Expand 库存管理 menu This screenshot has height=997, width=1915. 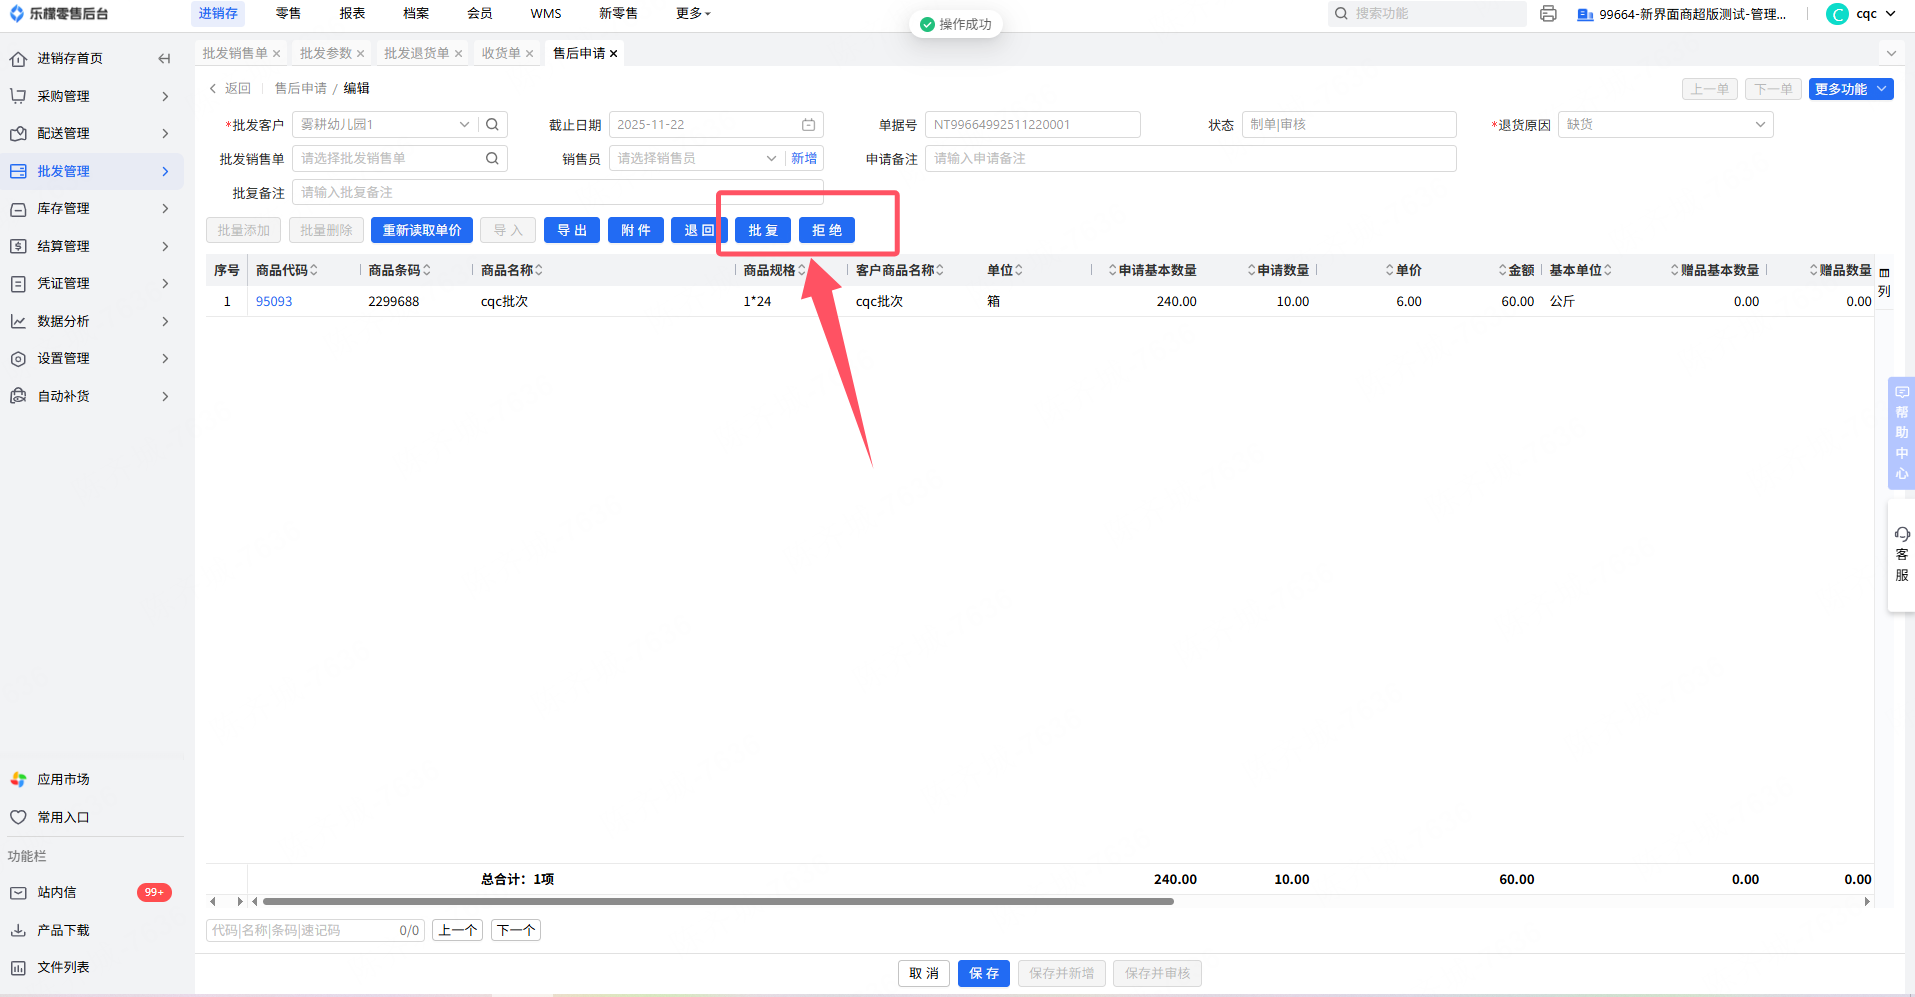click(92, 209)
